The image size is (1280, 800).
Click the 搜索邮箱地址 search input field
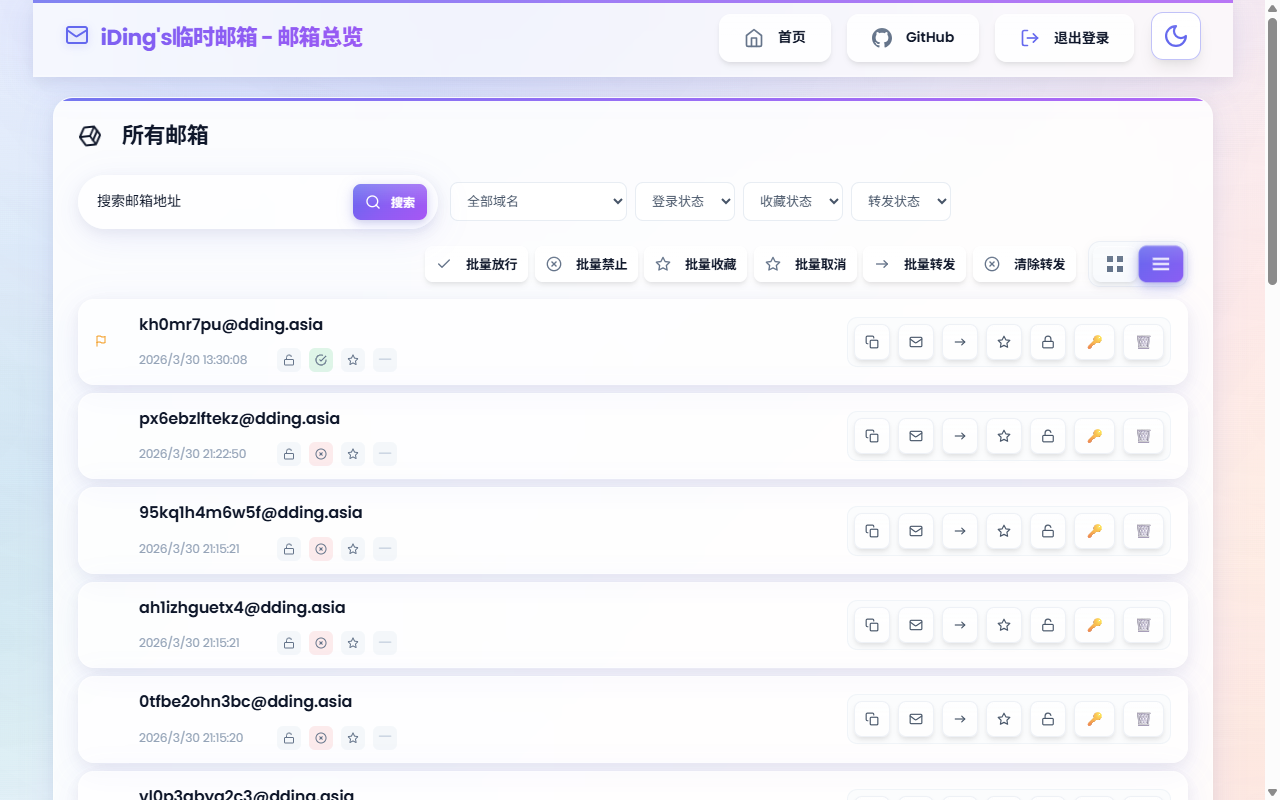[215, 201]
